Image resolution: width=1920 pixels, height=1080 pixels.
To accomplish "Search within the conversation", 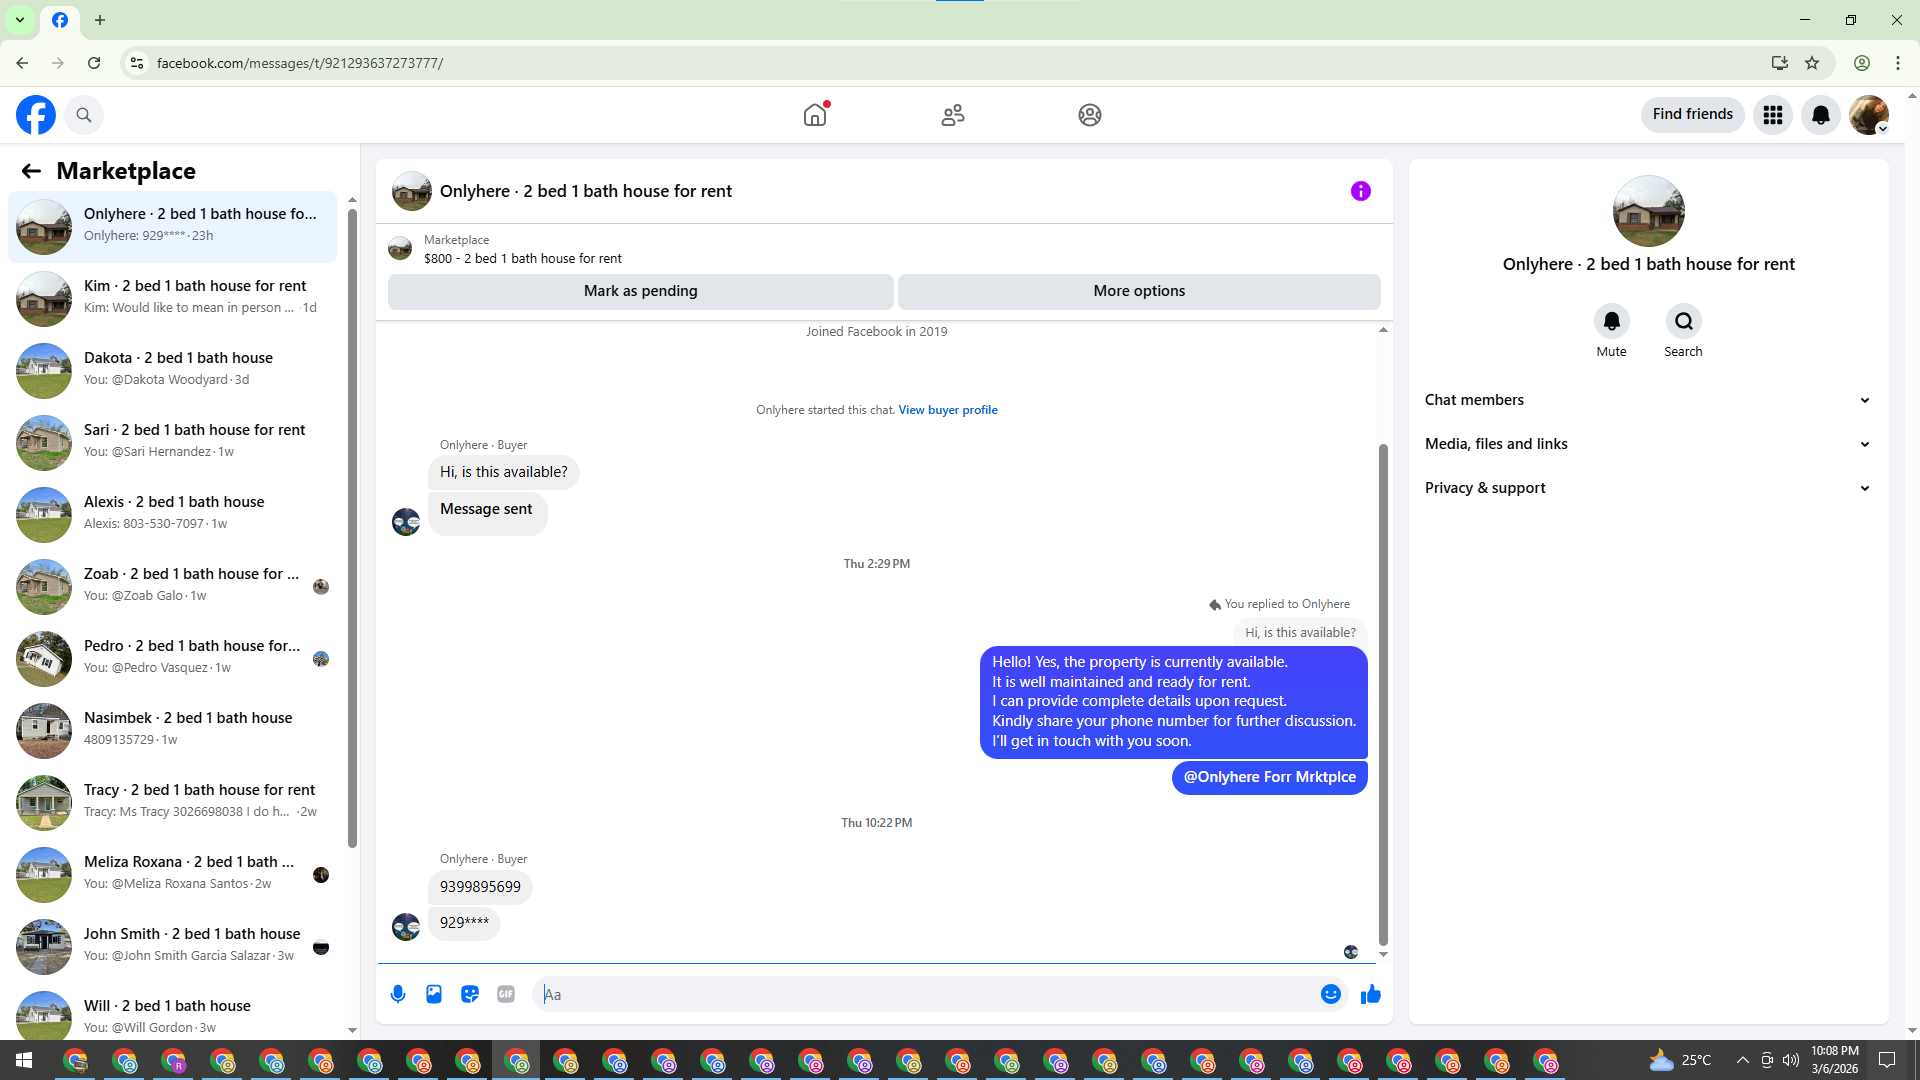I will [x=1683, y=322].
